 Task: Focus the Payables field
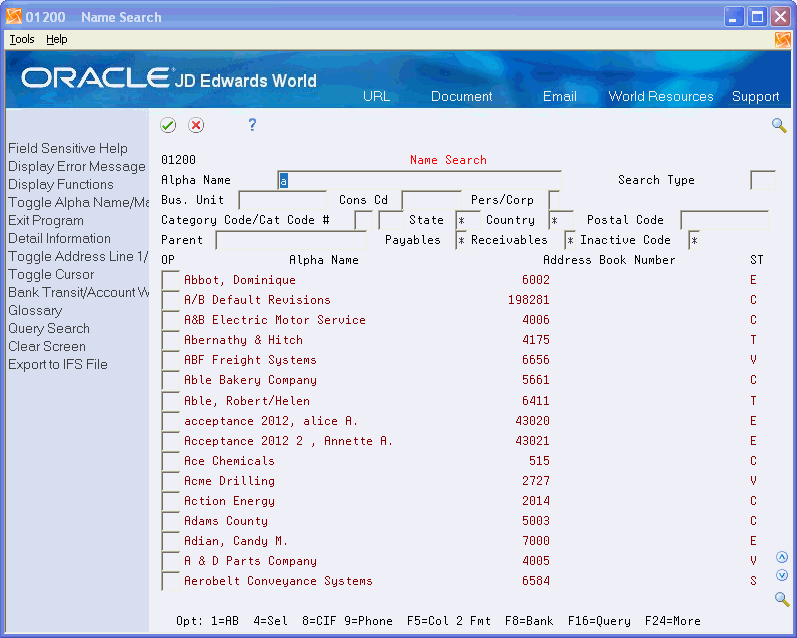[x=461, y=240]
